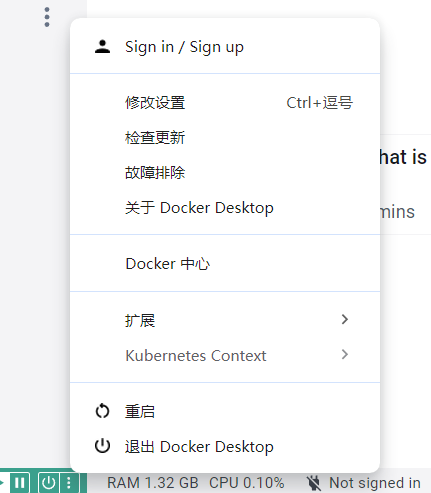The height and width of the screenshot is (493, 431).
Task: Open 修改设置 from the menu
Action: coord(225,103)
